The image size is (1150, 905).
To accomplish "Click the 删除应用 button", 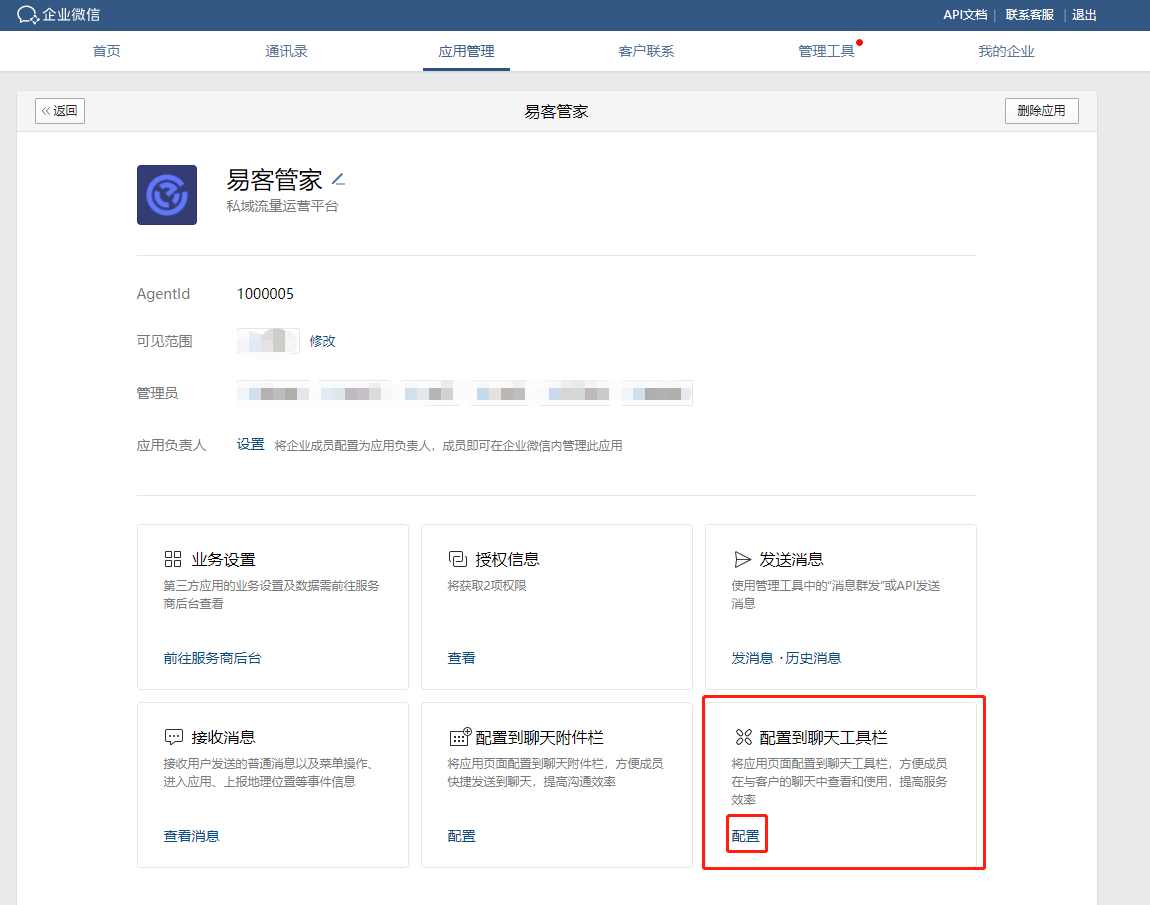I will pyautogui.click(x=1041, y=111).
